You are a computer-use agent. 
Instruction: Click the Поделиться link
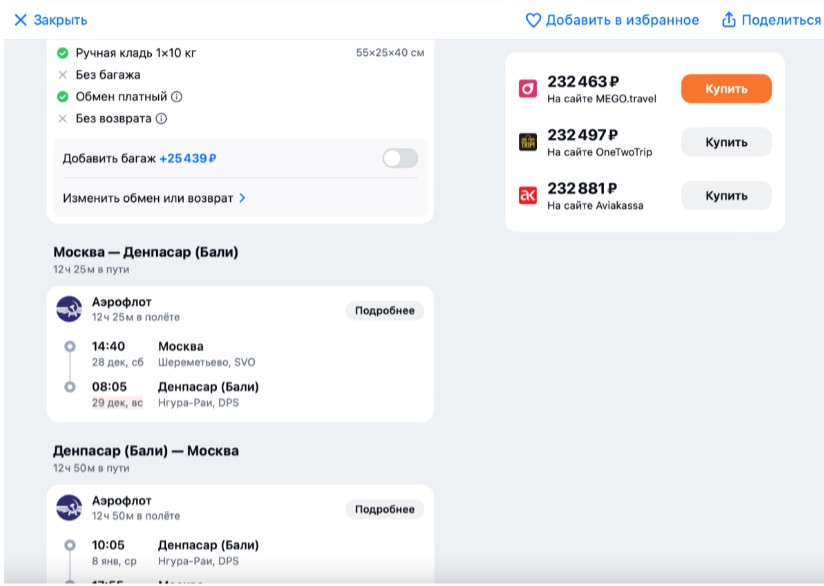point(781,20)
